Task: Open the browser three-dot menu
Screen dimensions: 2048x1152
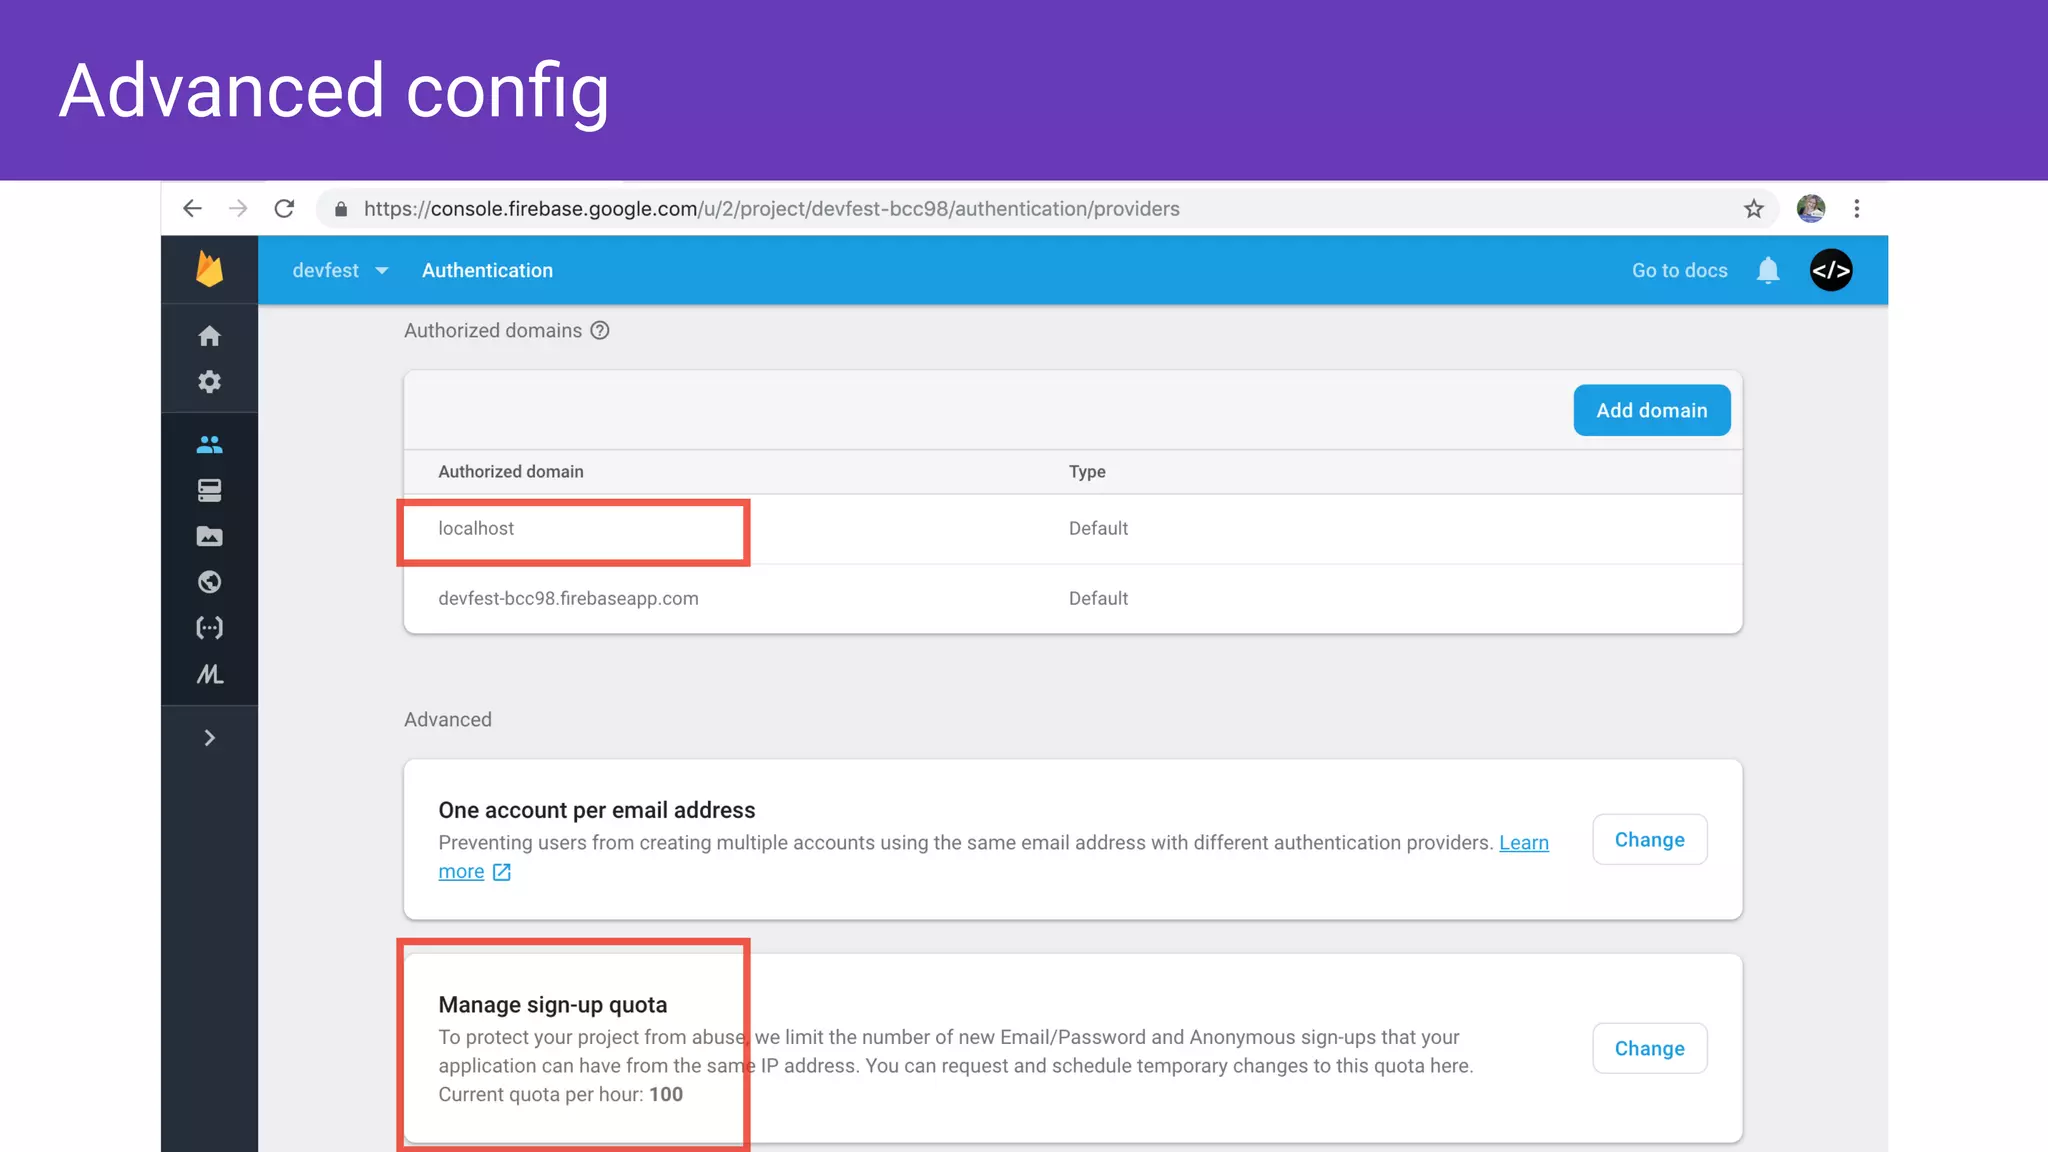Action: [1857, 209]
